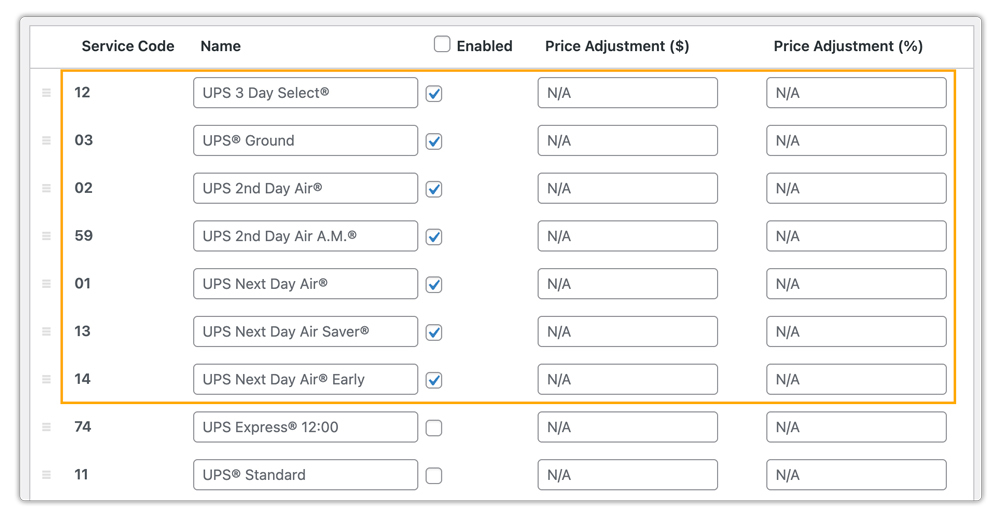Viewport: 1000px width, 516px height.
Task: Edit UPS Next Day Air Early name field
Action: (x=305, y=380)
